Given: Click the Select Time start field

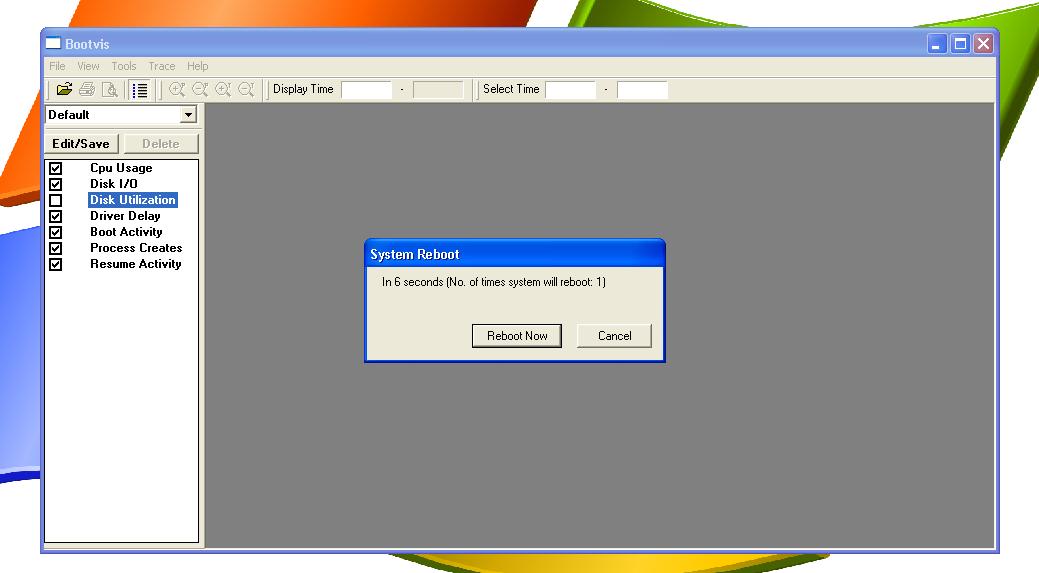Looking at the screenshot, I should [x=571, y=89].
